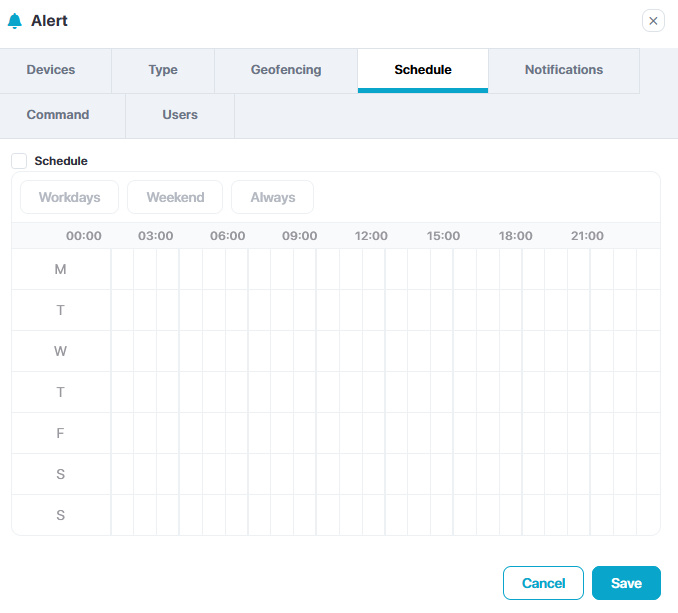Apply the Weekend schedule preset
678x613 pixels.
pos(175,197)
